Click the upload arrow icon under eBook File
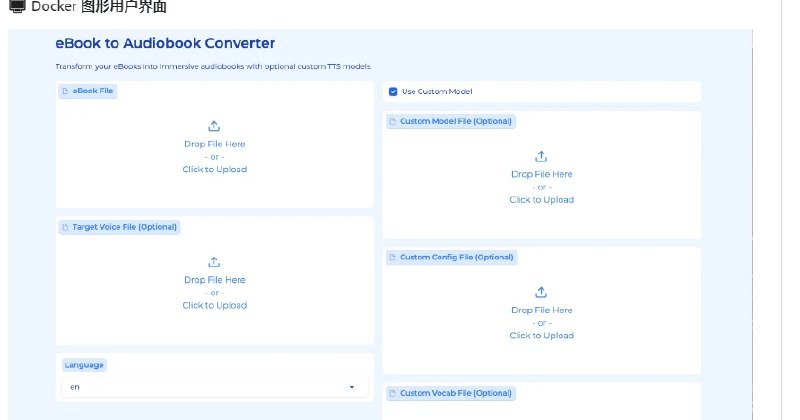This screenshot has height=420, width=800. click(x=214, y=126)
